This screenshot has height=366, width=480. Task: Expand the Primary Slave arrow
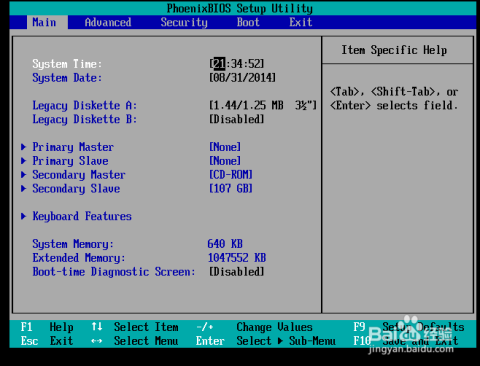pos(23,161)
